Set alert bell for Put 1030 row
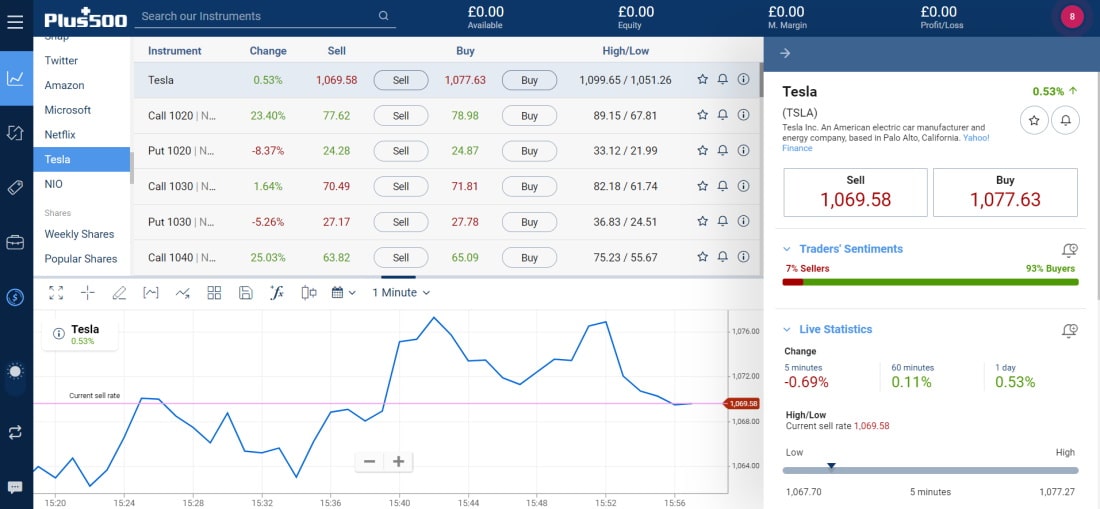The image size is (1100, 509). 723,221
